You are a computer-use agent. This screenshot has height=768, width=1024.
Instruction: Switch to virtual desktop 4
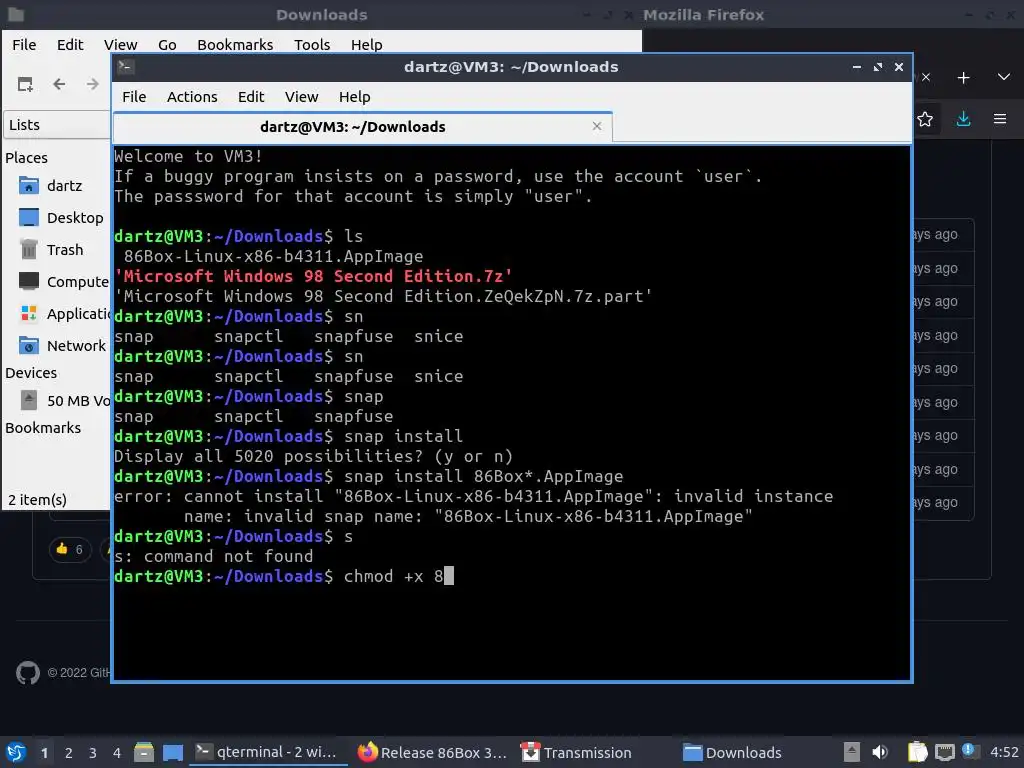pos(117,753)
